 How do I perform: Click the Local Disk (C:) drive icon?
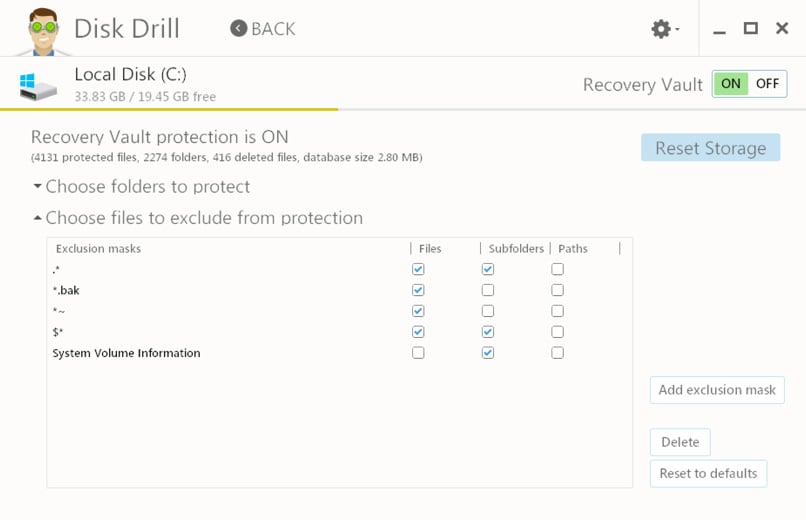point(38,86)
